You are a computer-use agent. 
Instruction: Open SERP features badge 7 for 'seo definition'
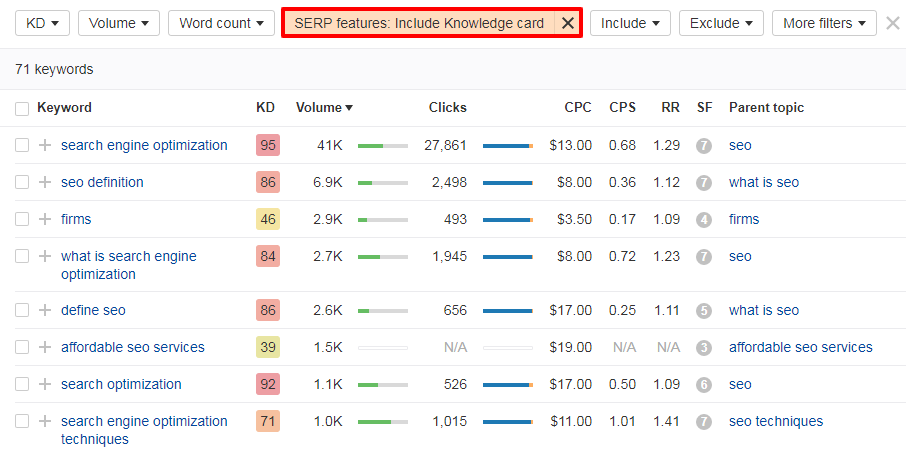tap(703, 183)
